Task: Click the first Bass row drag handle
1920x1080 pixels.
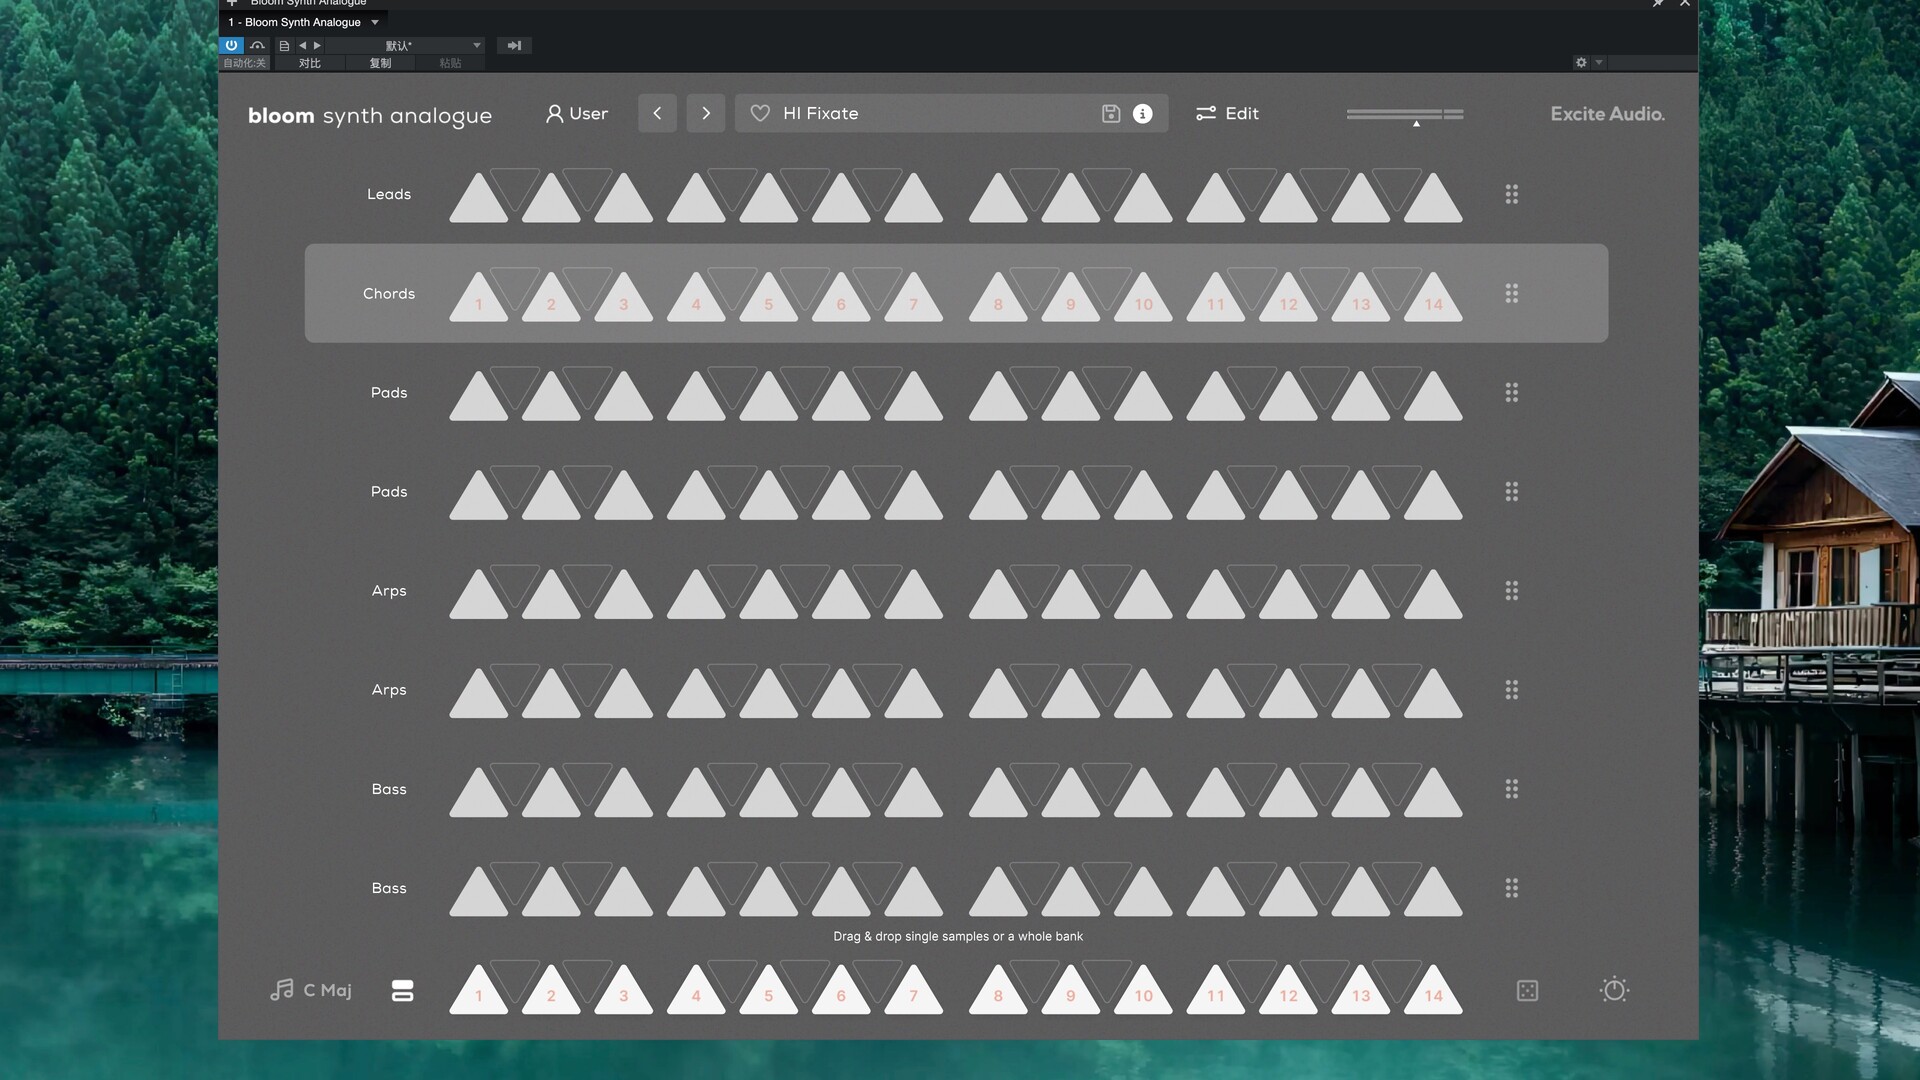Action: [1512, 789]
